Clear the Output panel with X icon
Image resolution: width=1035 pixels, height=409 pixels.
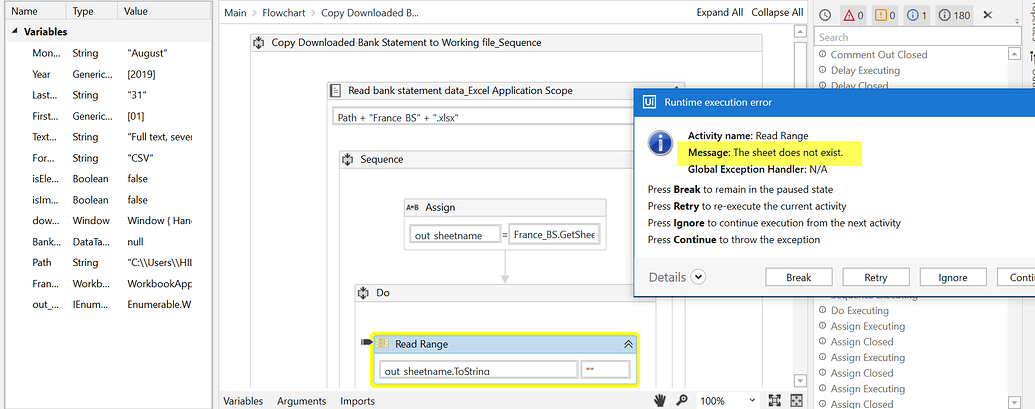pyautogui.click(x=988, y=15)
